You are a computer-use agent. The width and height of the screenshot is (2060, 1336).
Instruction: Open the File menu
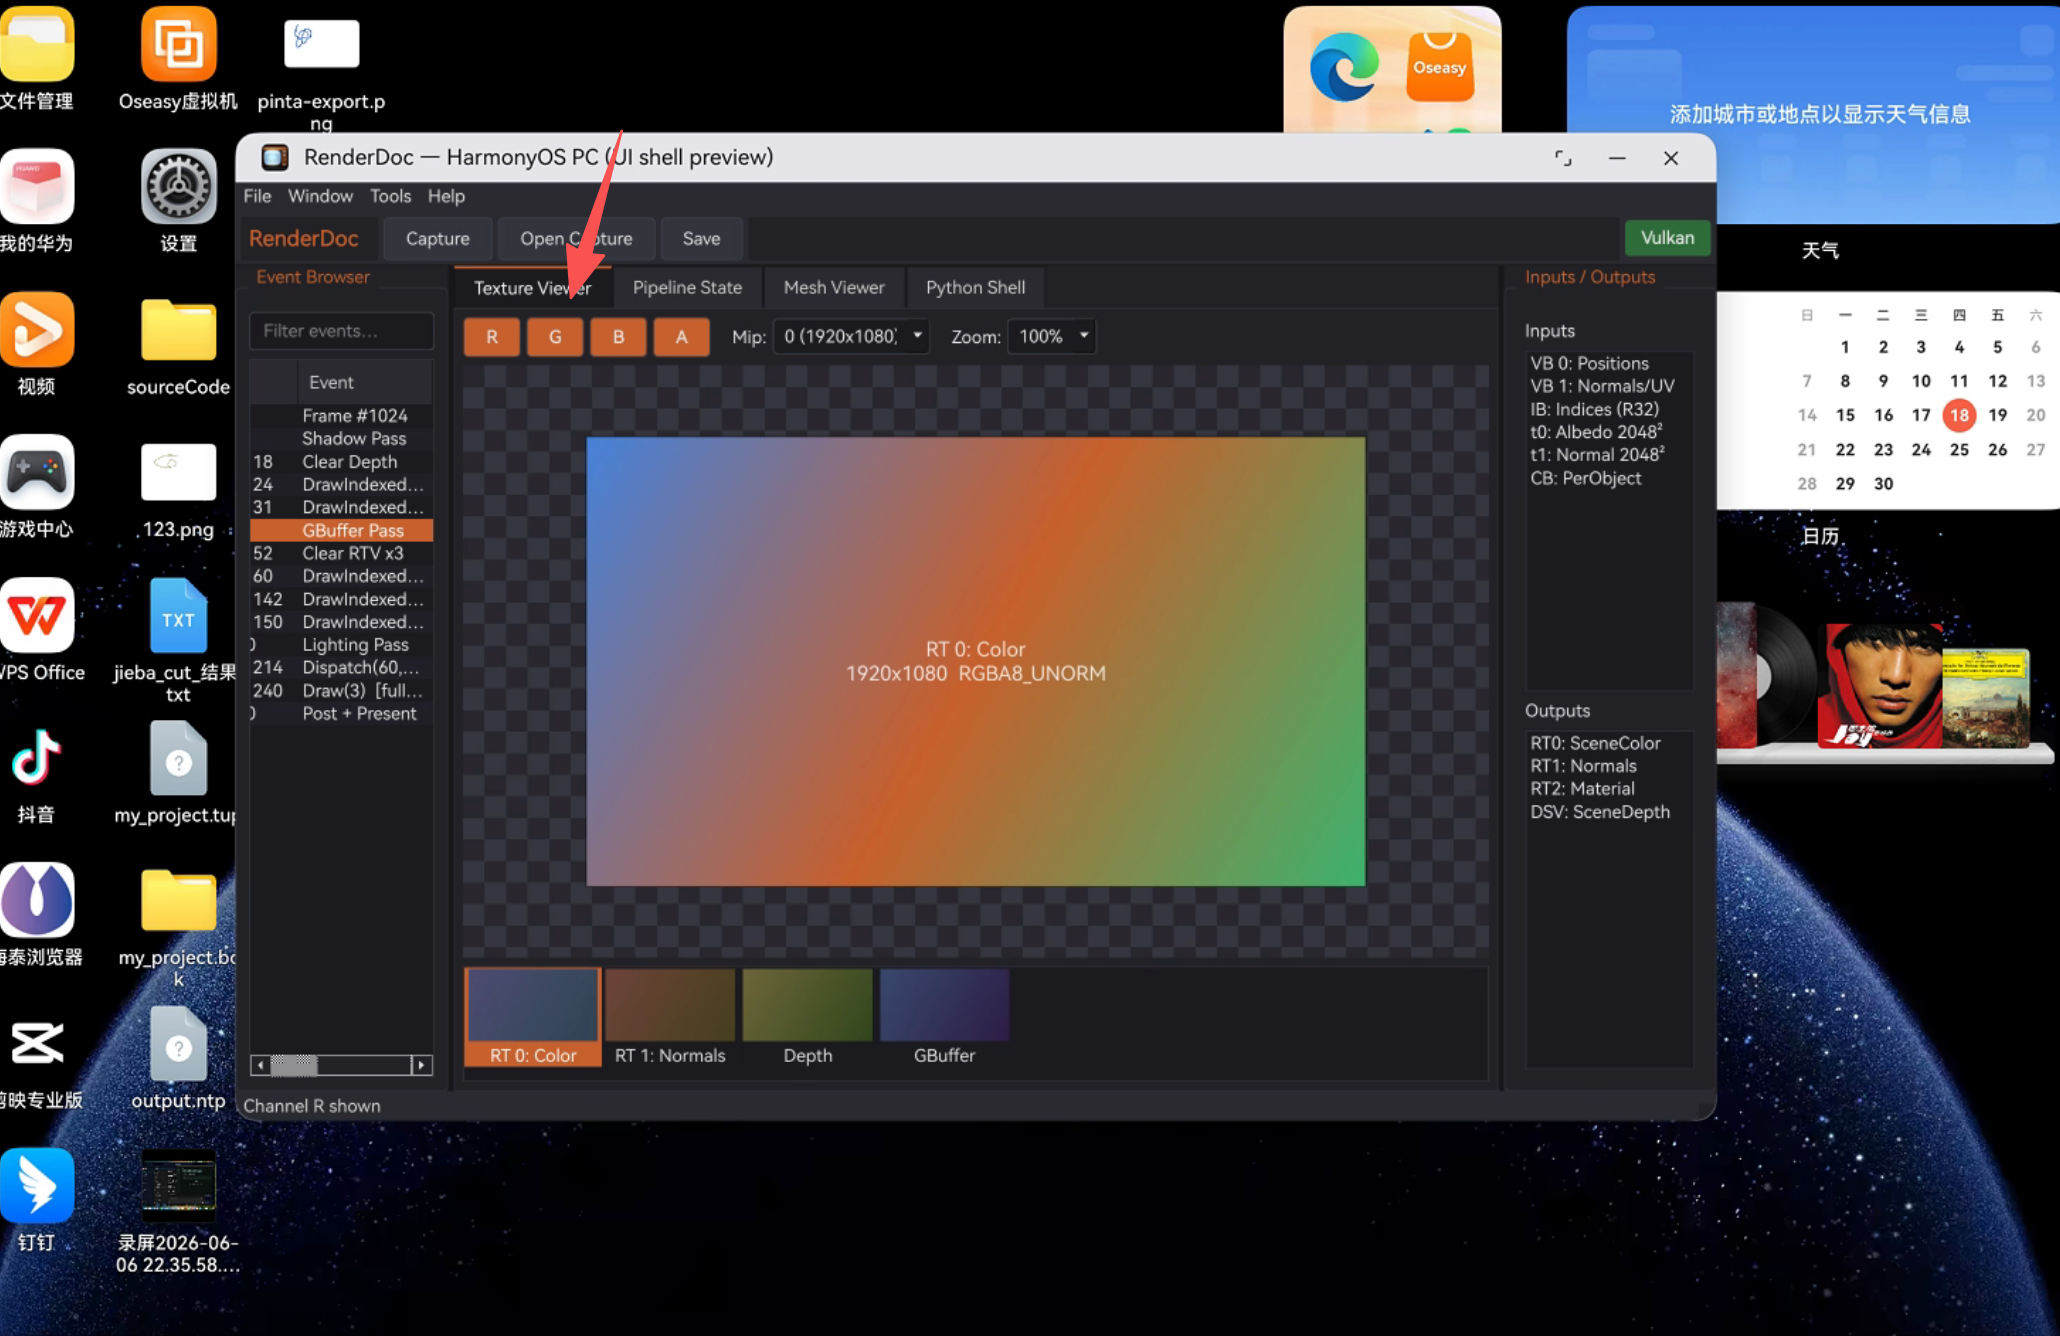tap(257, 196)
